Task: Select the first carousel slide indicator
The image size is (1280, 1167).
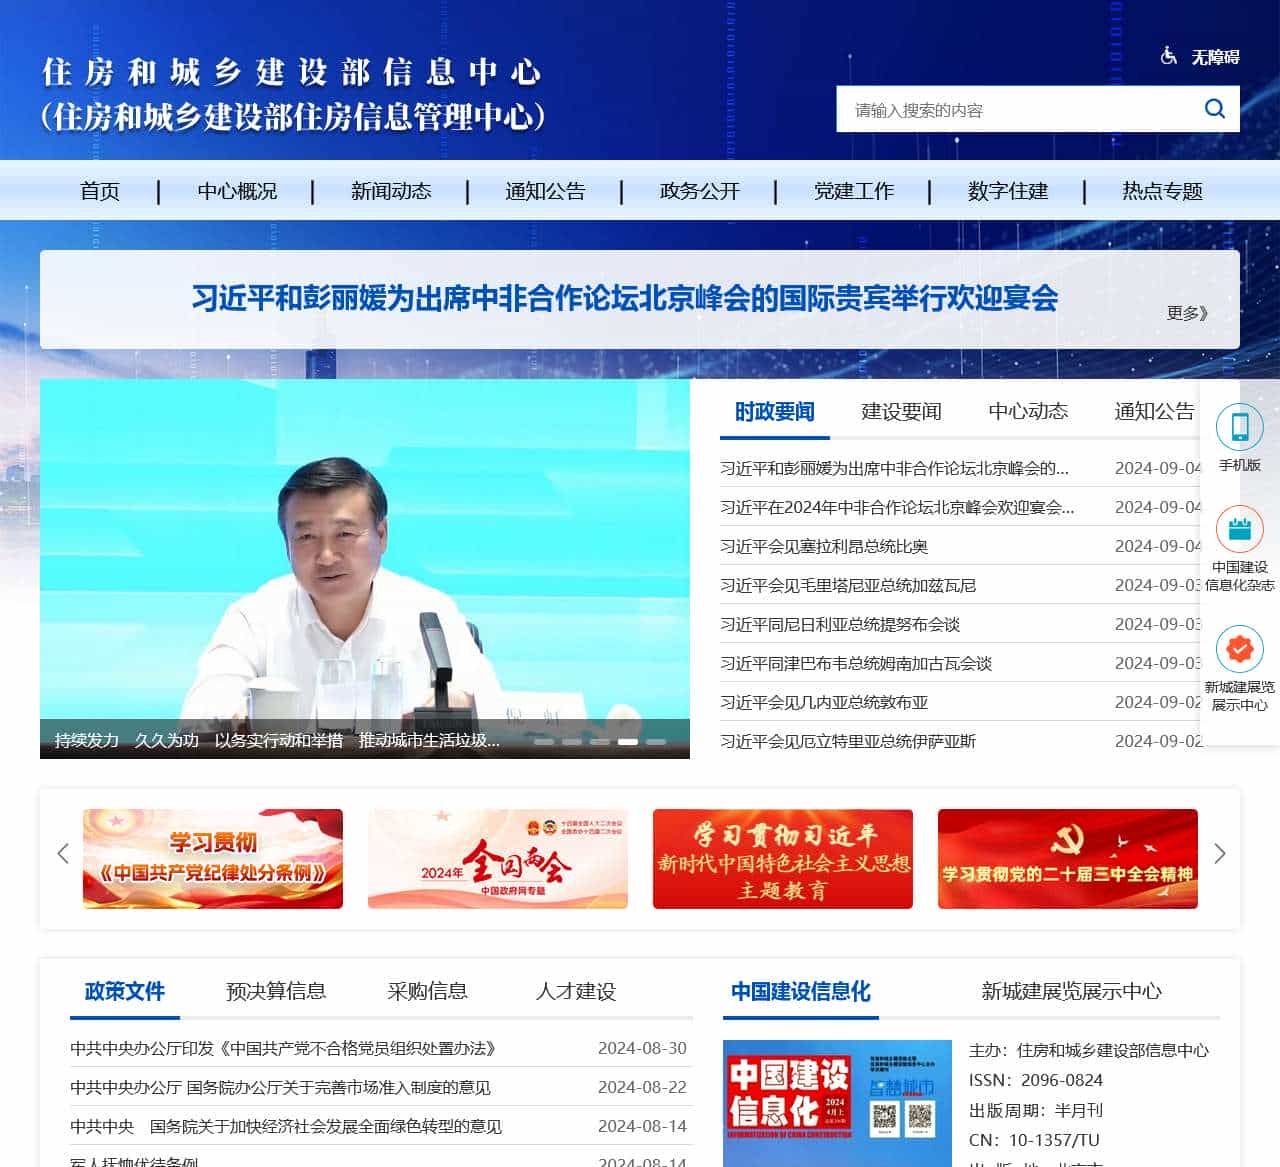Action: click(x=544, y=742)
